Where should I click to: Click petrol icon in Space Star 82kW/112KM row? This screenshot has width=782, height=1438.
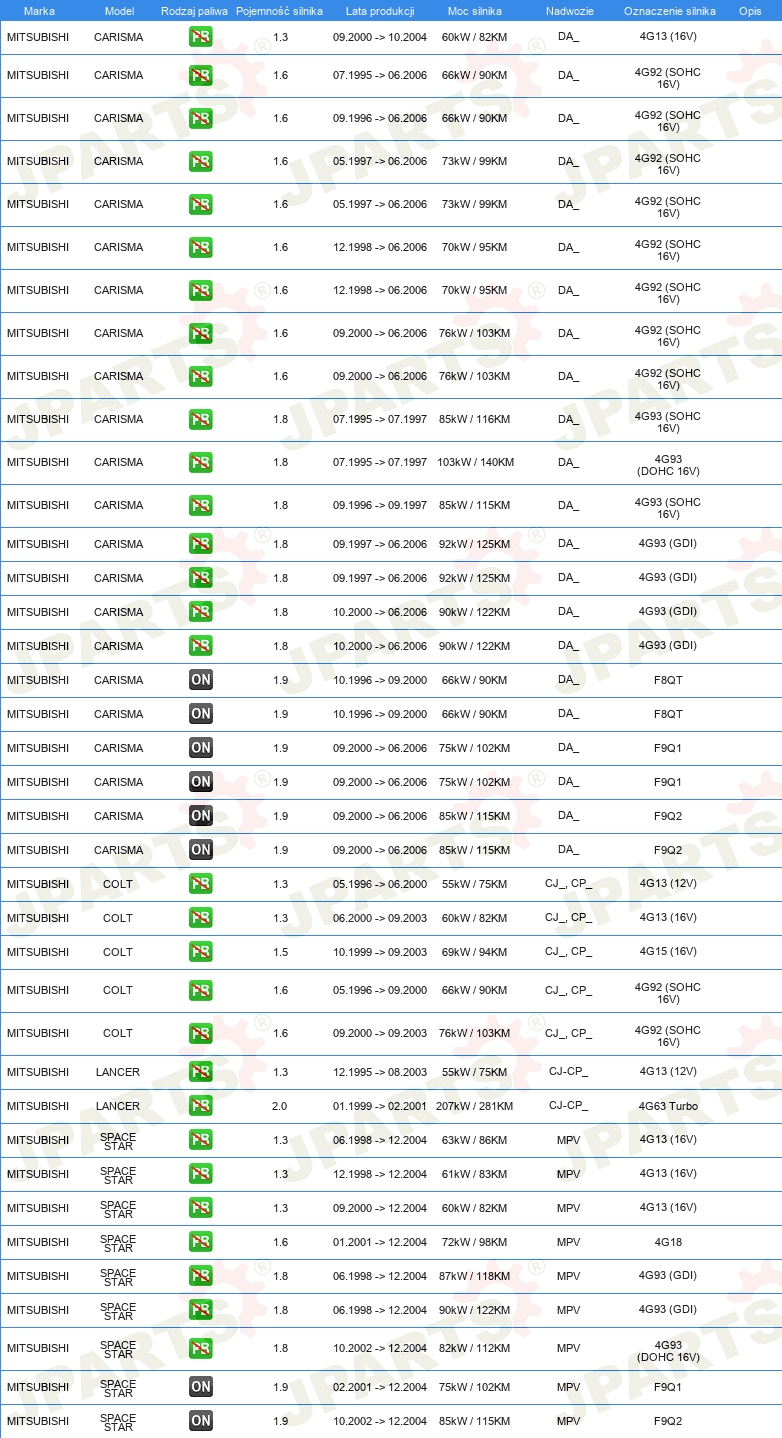[x=201, y=1349]
